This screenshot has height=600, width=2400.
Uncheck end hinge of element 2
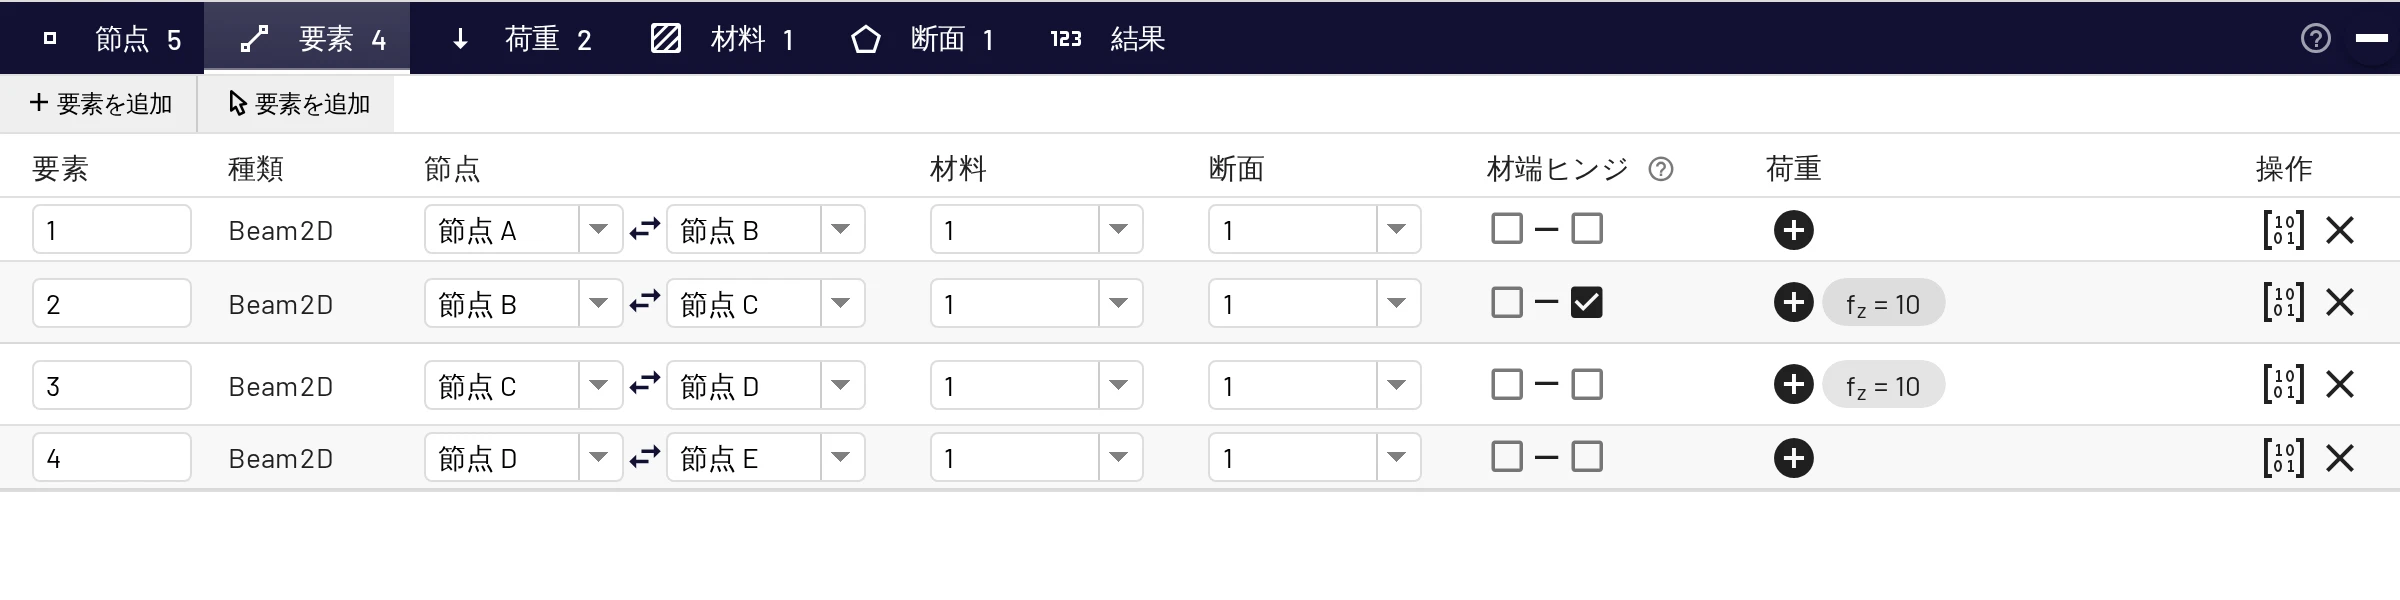1587,302
